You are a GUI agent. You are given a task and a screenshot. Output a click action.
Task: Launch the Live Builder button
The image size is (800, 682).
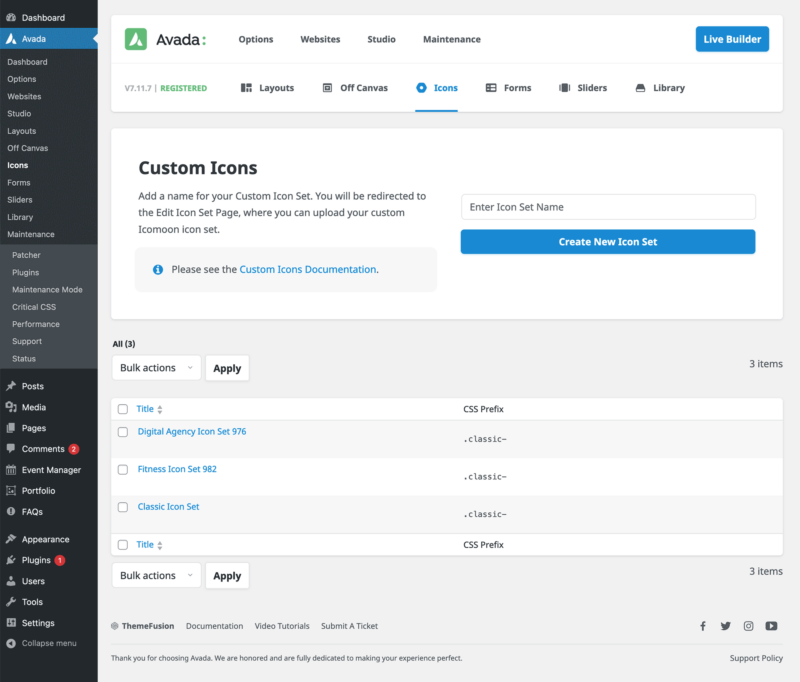tap(732, 39)
